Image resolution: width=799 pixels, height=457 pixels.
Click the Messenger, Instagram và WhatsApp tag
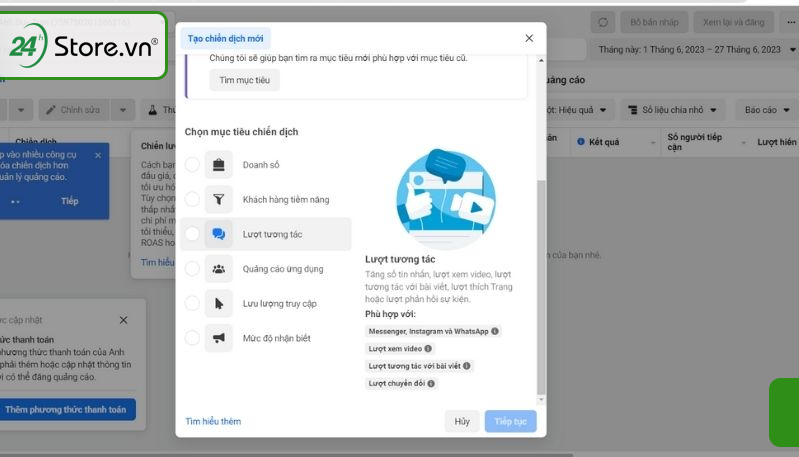(x=433, y=331)
